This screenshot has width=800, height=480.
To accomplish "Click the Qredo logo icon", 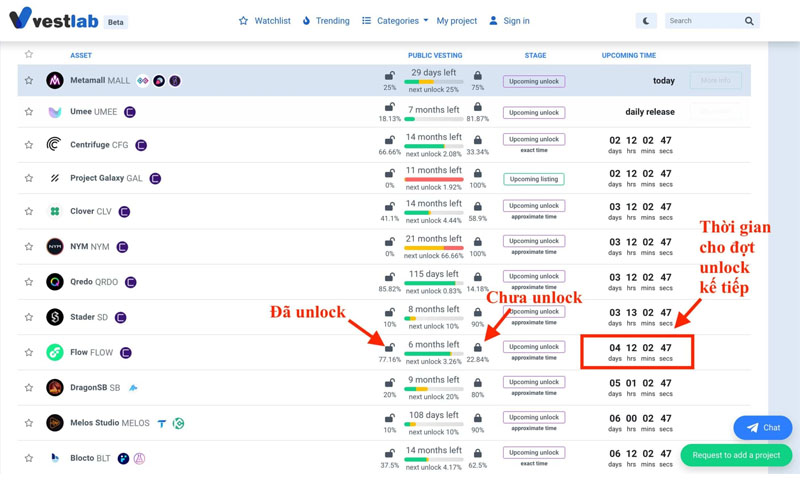I will point(55,282).
